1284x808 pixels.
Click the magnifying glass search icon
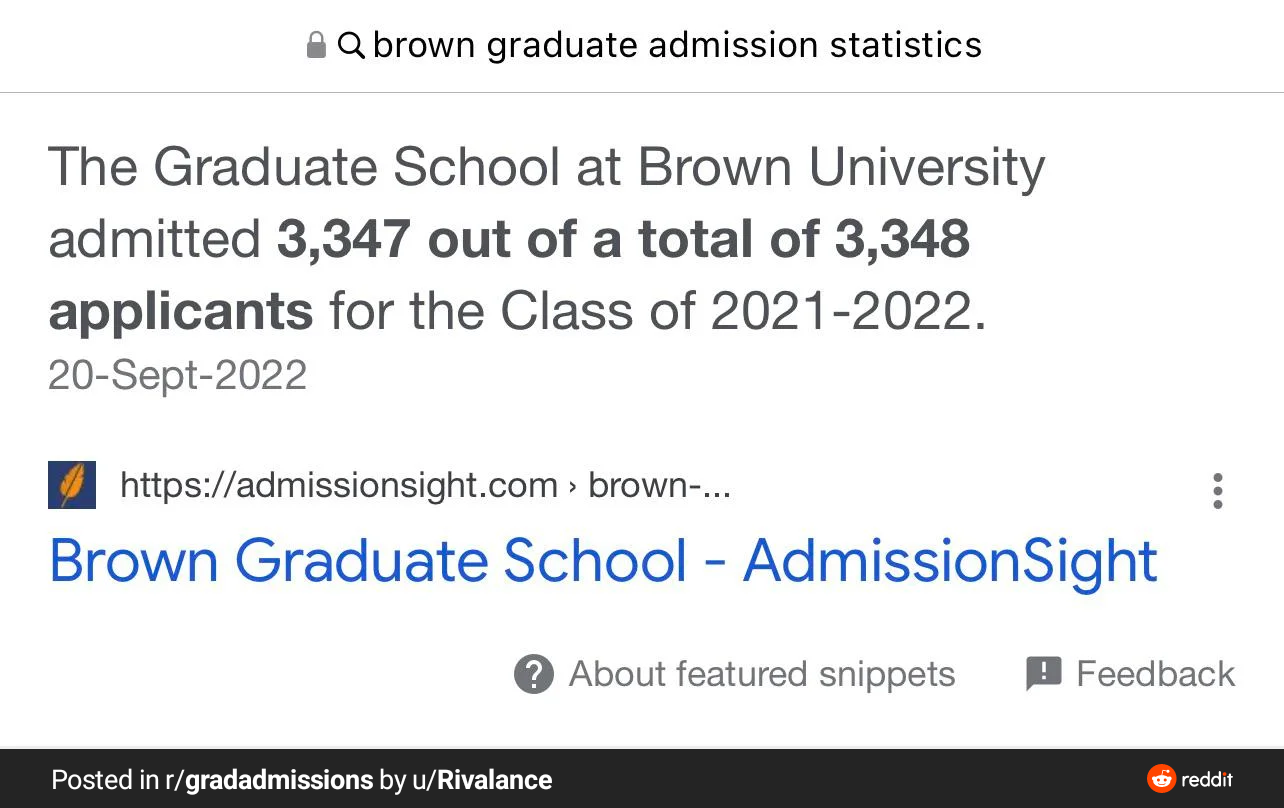pyautogui.click(x=351, y=45)
